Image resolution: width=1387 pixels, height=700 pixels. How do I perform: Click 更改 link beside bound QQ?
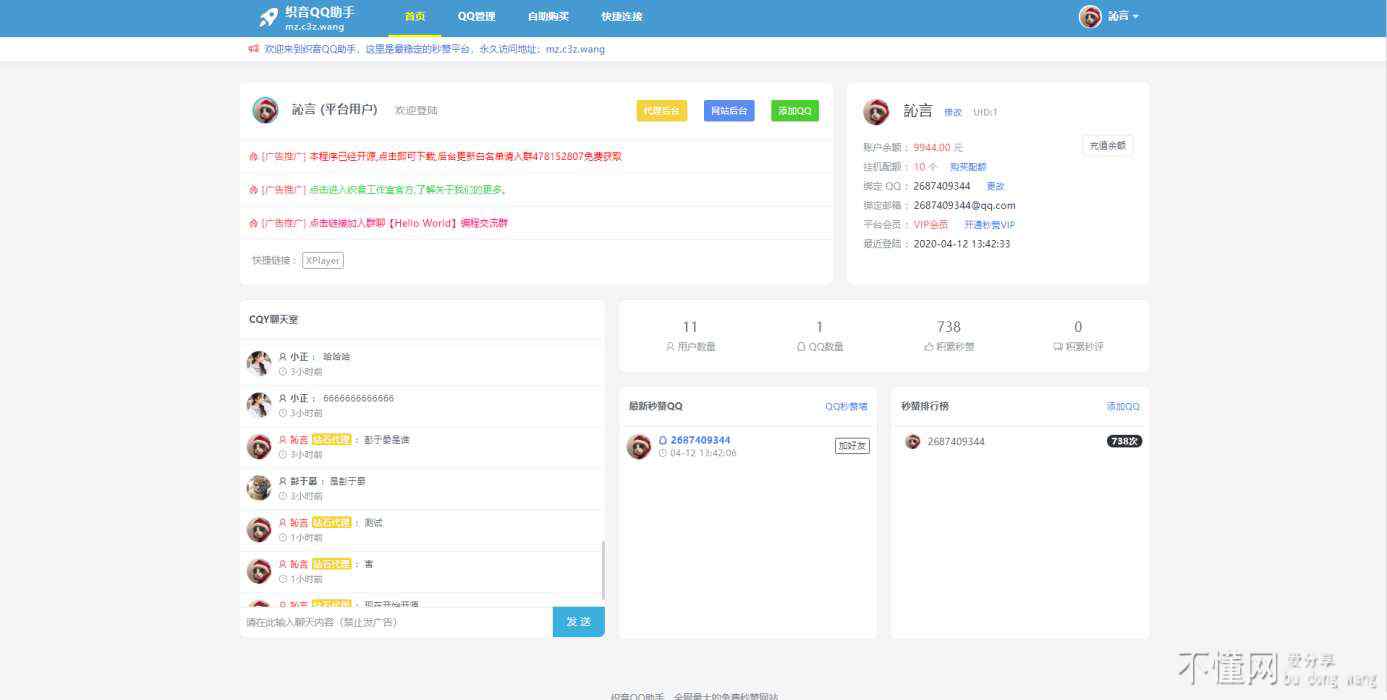[x=995, y=186]
